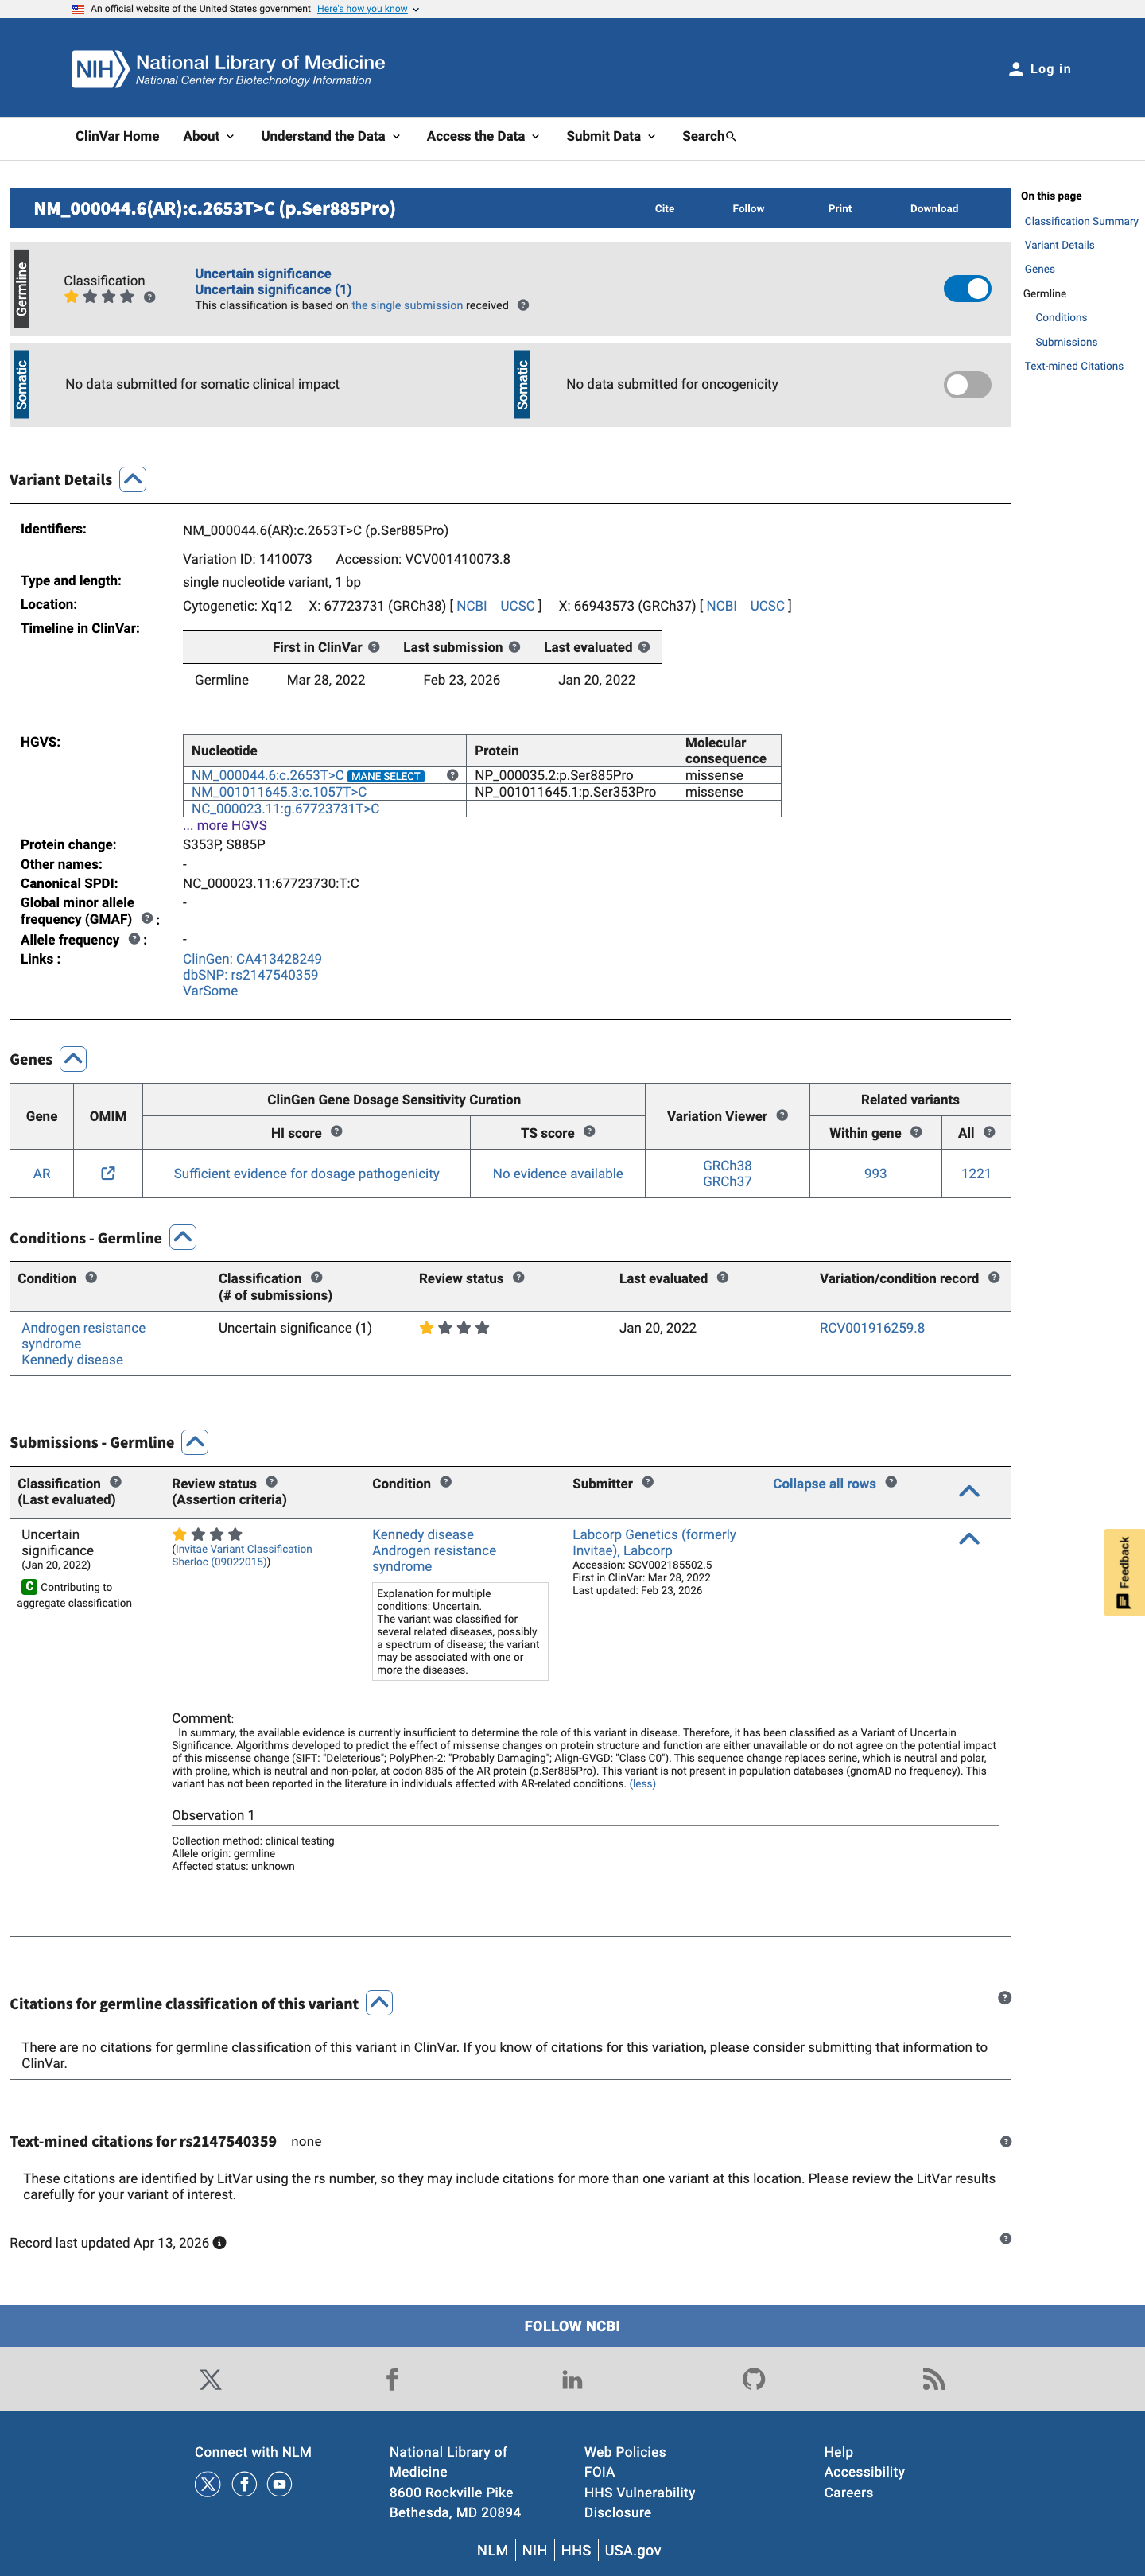
Task: Expand the Here's how you know dropdown
Action: pos(368,9)
